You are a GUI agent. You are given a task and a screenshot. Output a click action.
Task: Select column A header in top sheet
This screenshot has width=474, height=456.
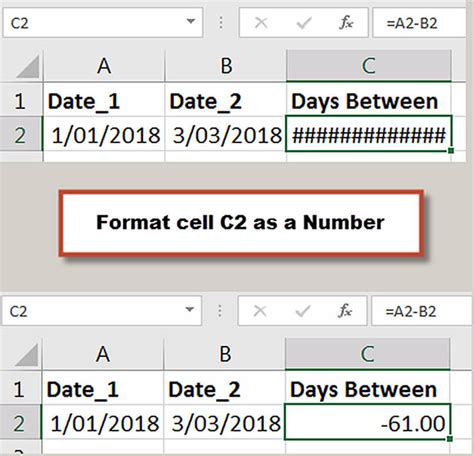(104, 66)
